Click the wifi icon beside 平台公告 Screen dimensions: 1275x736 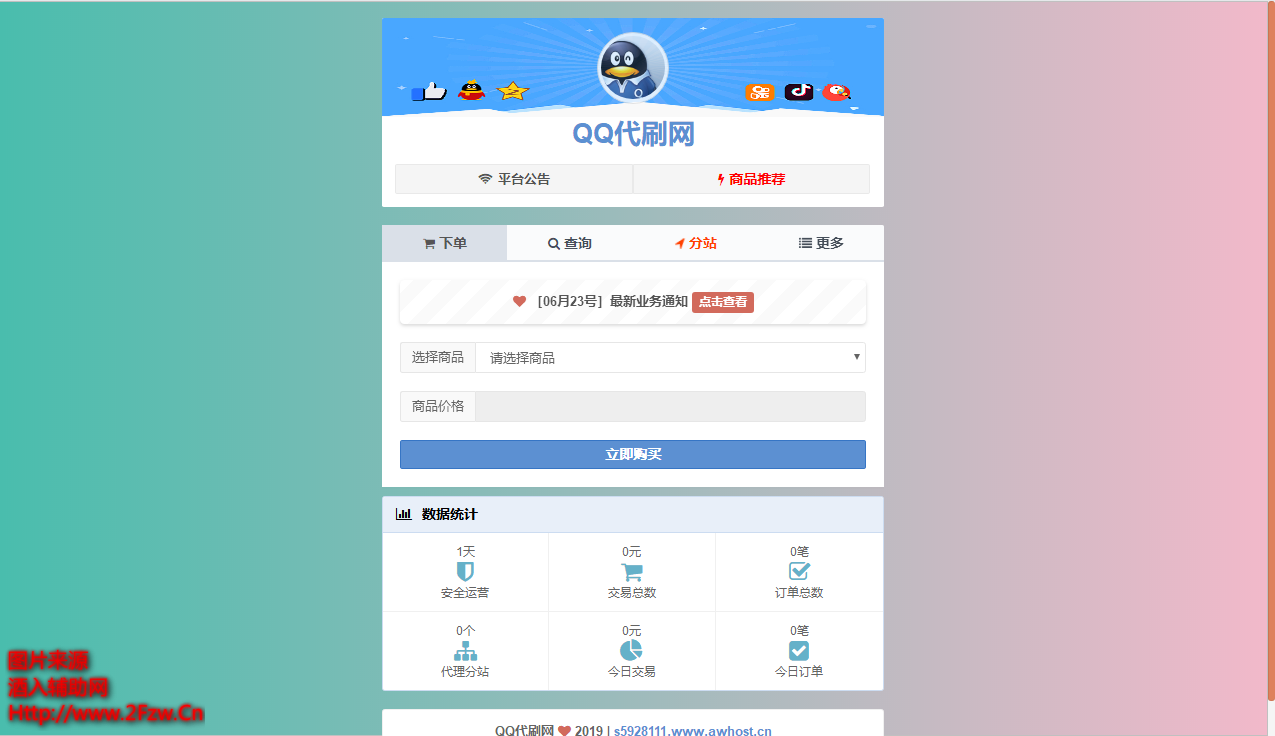(x=485, y=179)
